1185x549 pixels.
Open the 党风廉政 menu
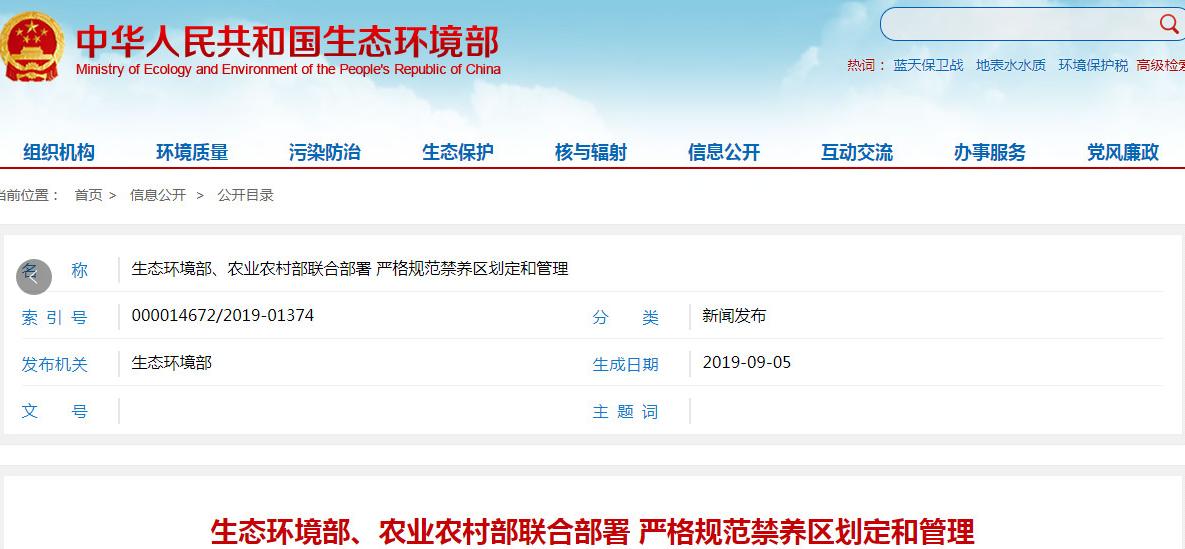(1123, 152)
